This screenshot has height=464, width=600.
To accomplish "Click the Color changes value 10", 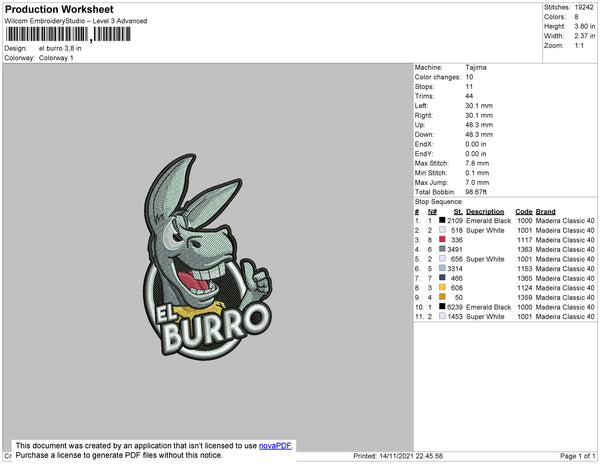I will (469, 77).
